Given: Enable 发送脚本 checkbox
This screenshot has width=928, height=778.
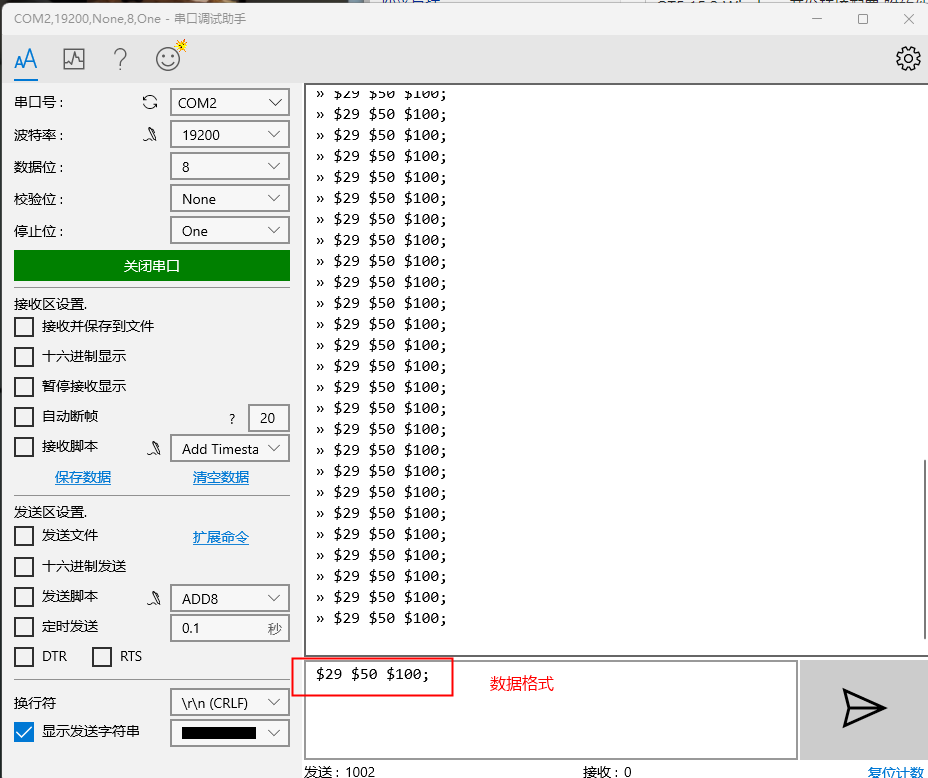Looking at the screenshot, I should pyautogui.click(x=24, y=596).
